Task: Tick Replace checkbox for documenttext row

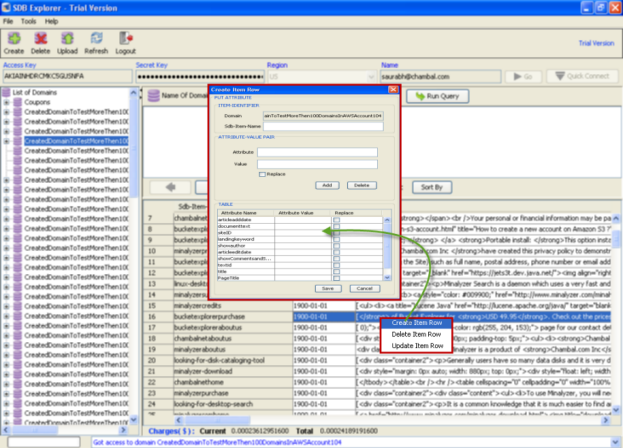Action: (337, 226)
